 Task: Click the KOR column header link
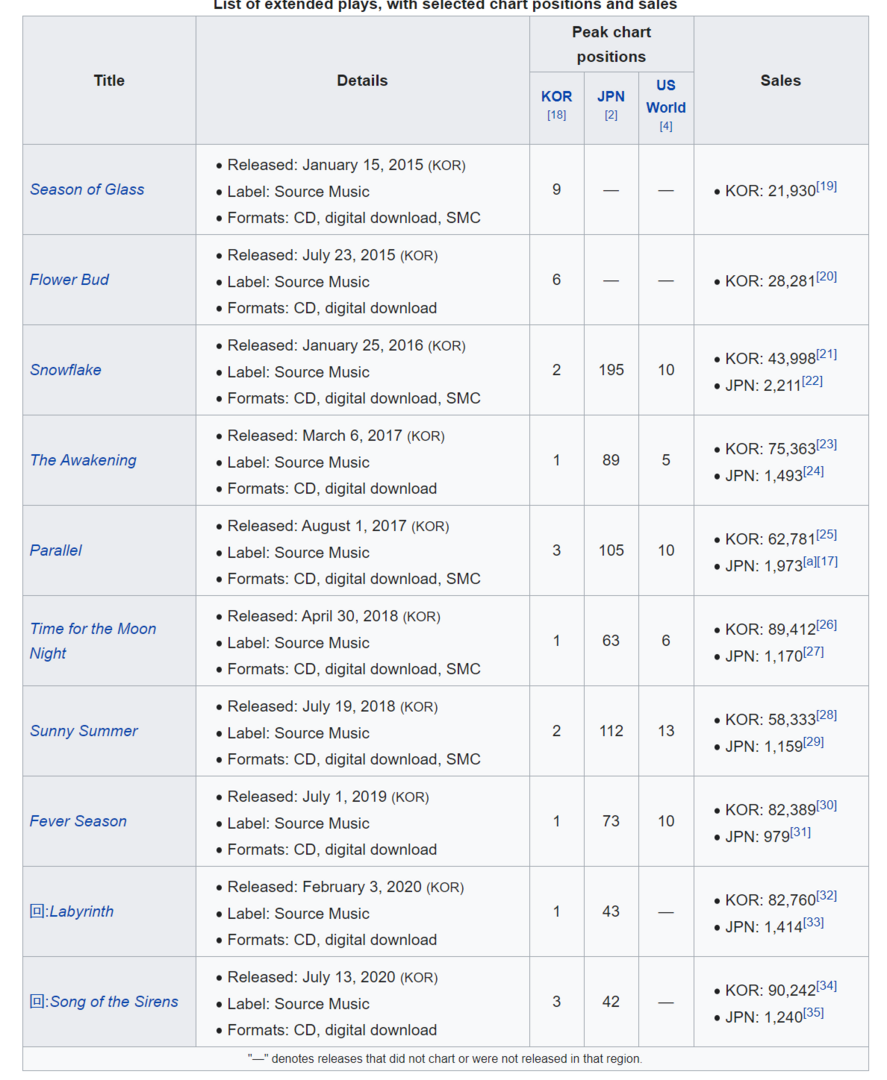click(x=556, y=96)
